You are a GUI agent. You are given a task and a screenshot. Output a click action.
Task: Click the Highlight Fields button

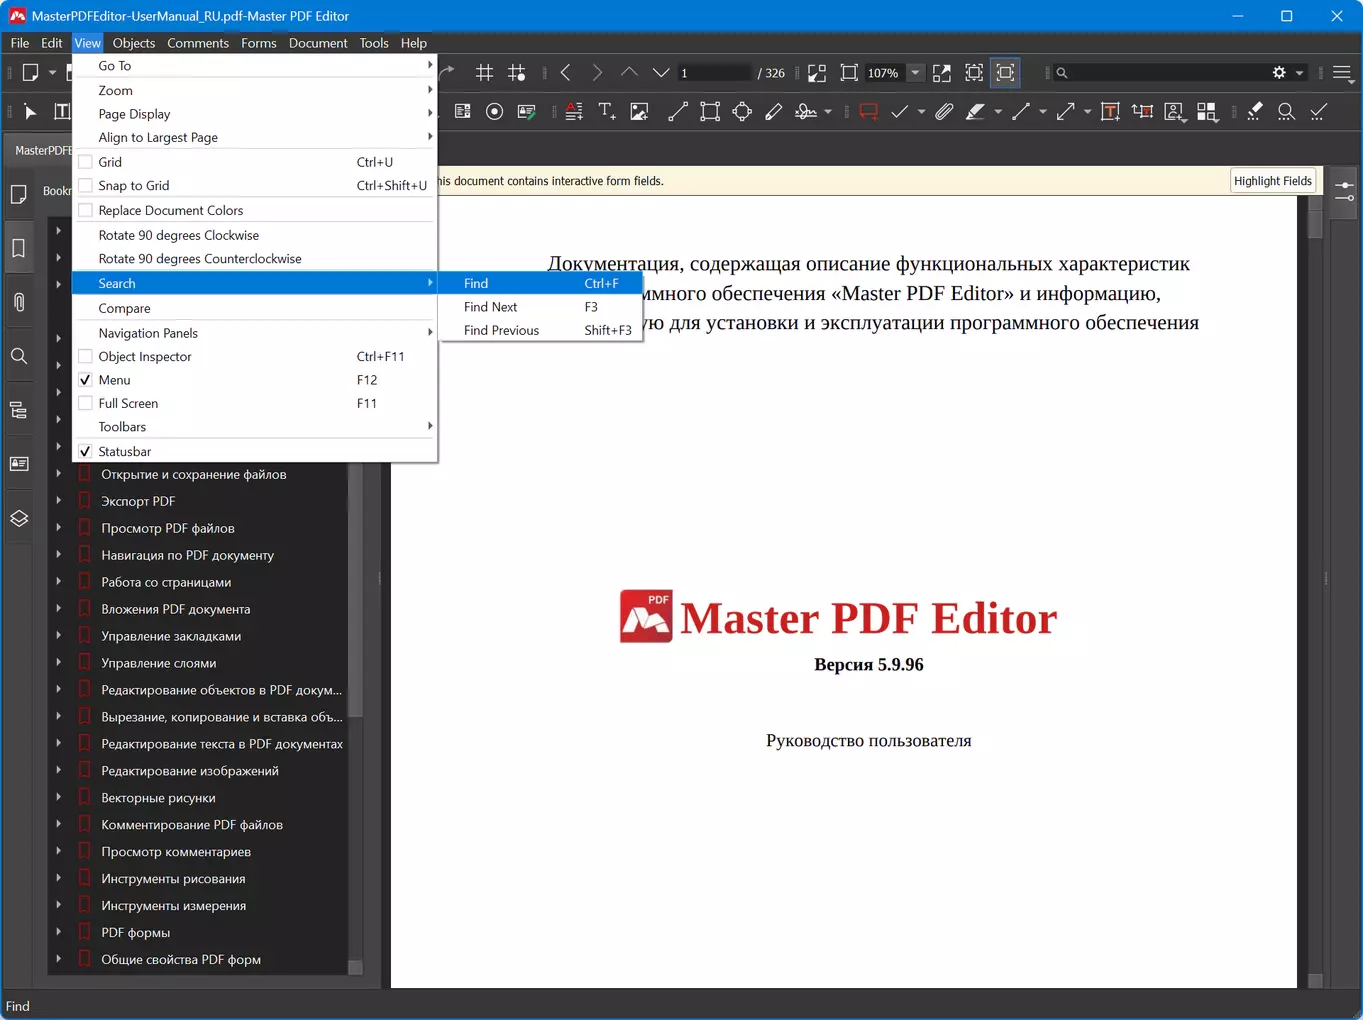pyautogui.click(x=1272, y=181)
